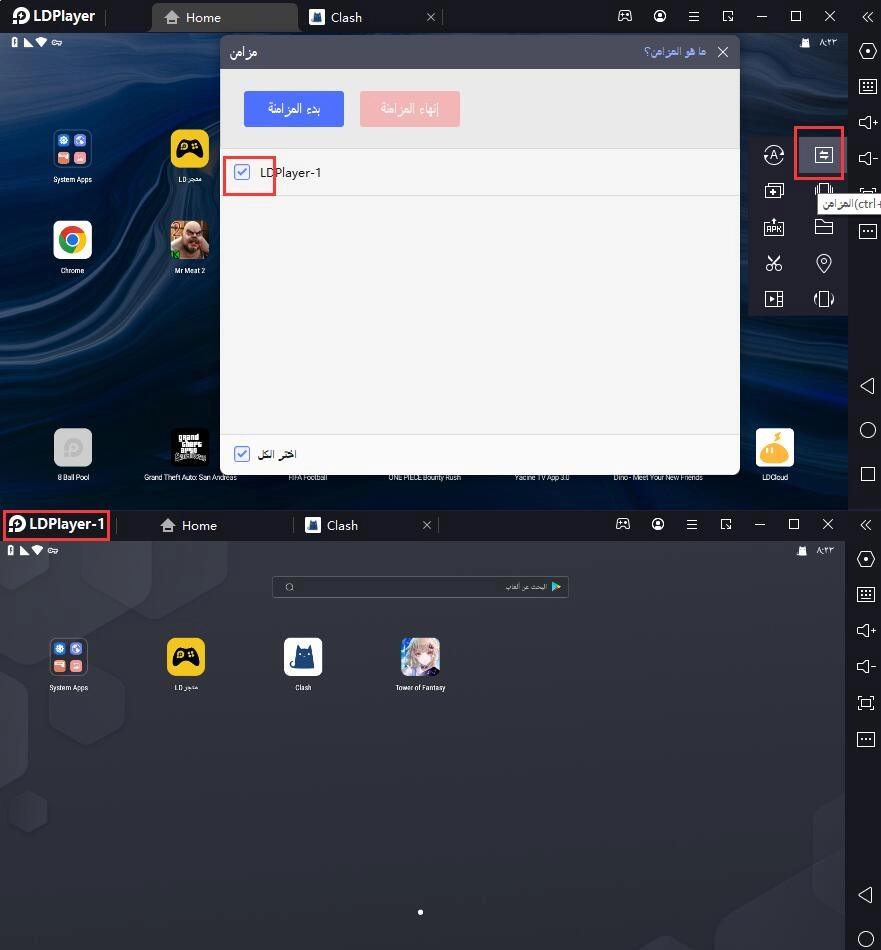Launch Chrome in top window
The width and height of the screenshot is (881, 950).
[72, 247]
